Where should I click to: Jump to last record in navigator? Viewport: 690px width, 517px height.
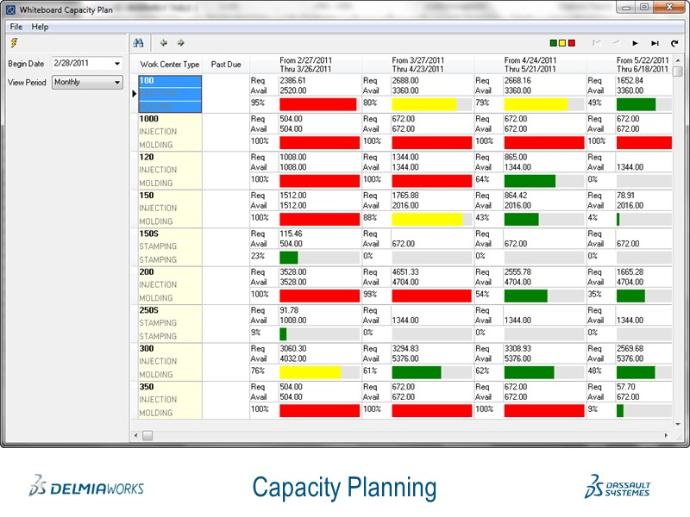tap(655, 43)
